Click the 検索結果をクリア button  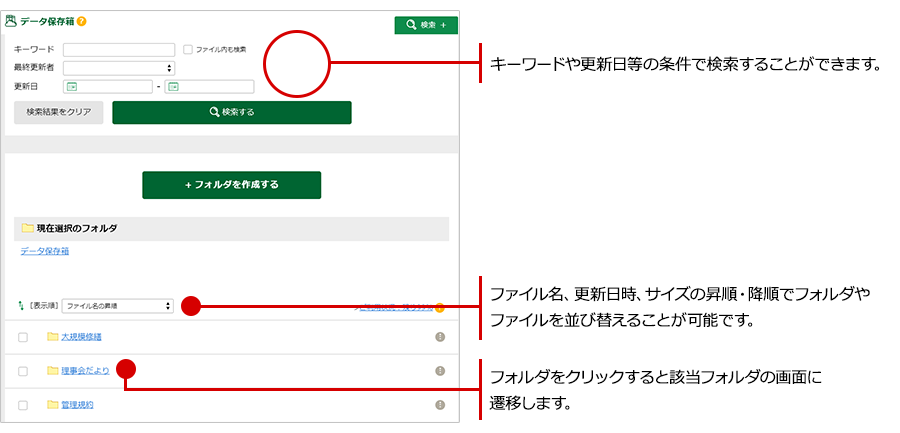pos(59,113)
